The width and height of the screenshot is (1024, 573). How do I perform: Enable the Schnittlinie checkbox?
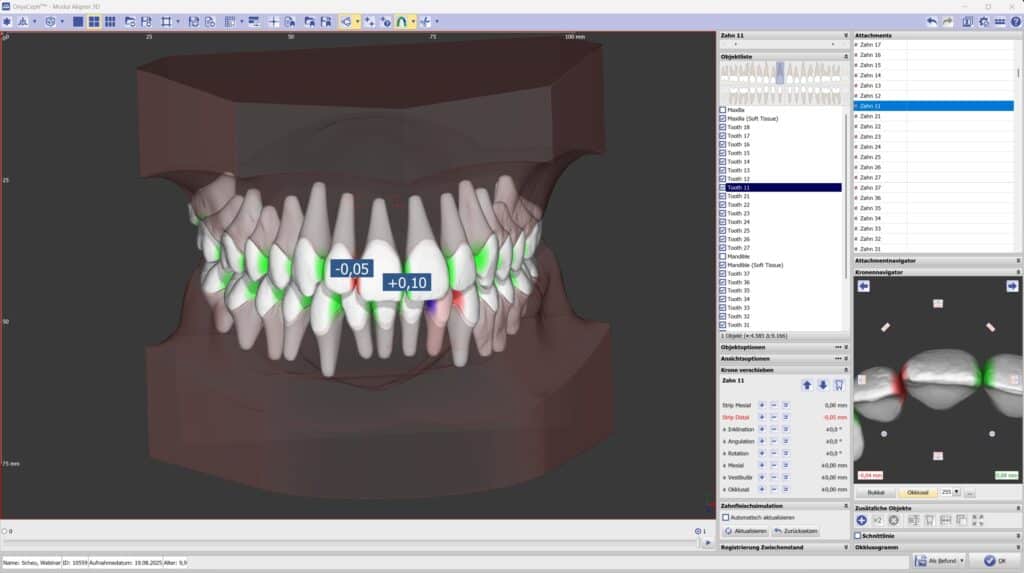pyautogui.click(x=858, y=535)
